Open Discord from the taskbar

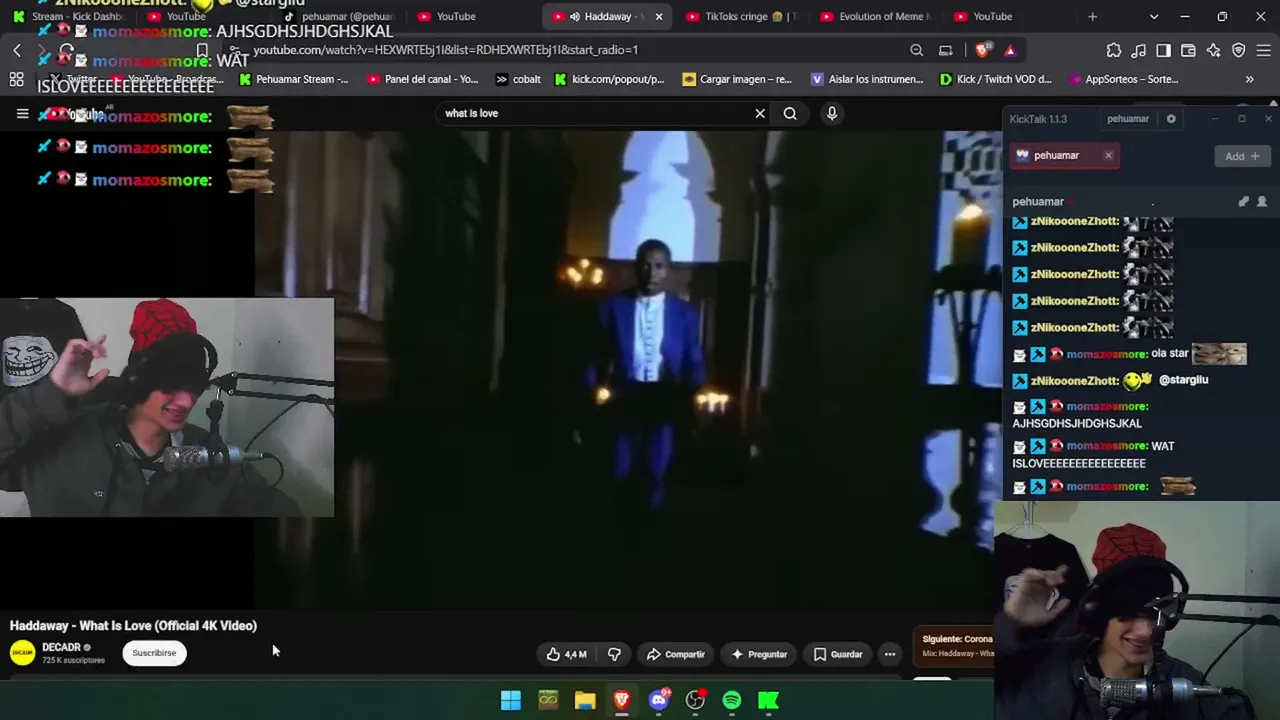[658, 700]
